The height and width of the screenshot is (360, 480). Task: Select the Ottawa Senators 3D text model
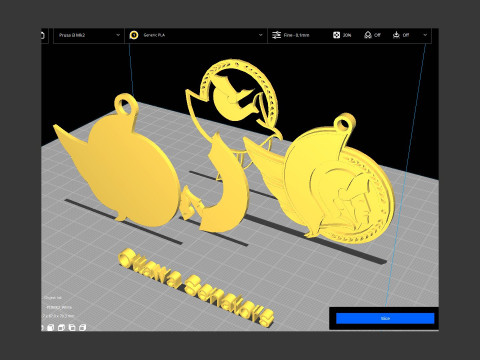196,288
